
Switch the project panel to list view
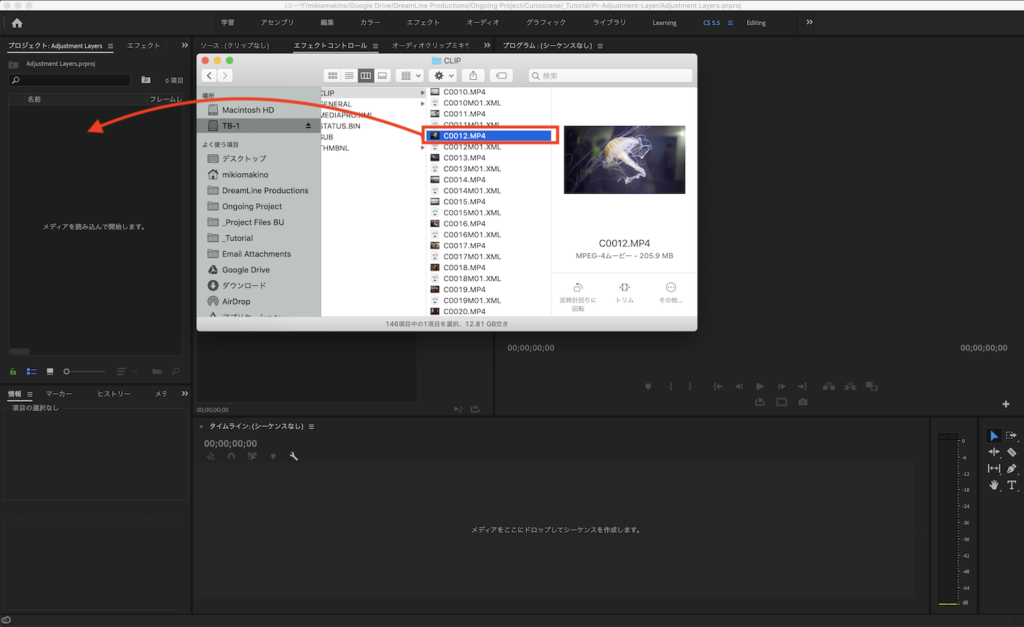[x=32, y=371]
